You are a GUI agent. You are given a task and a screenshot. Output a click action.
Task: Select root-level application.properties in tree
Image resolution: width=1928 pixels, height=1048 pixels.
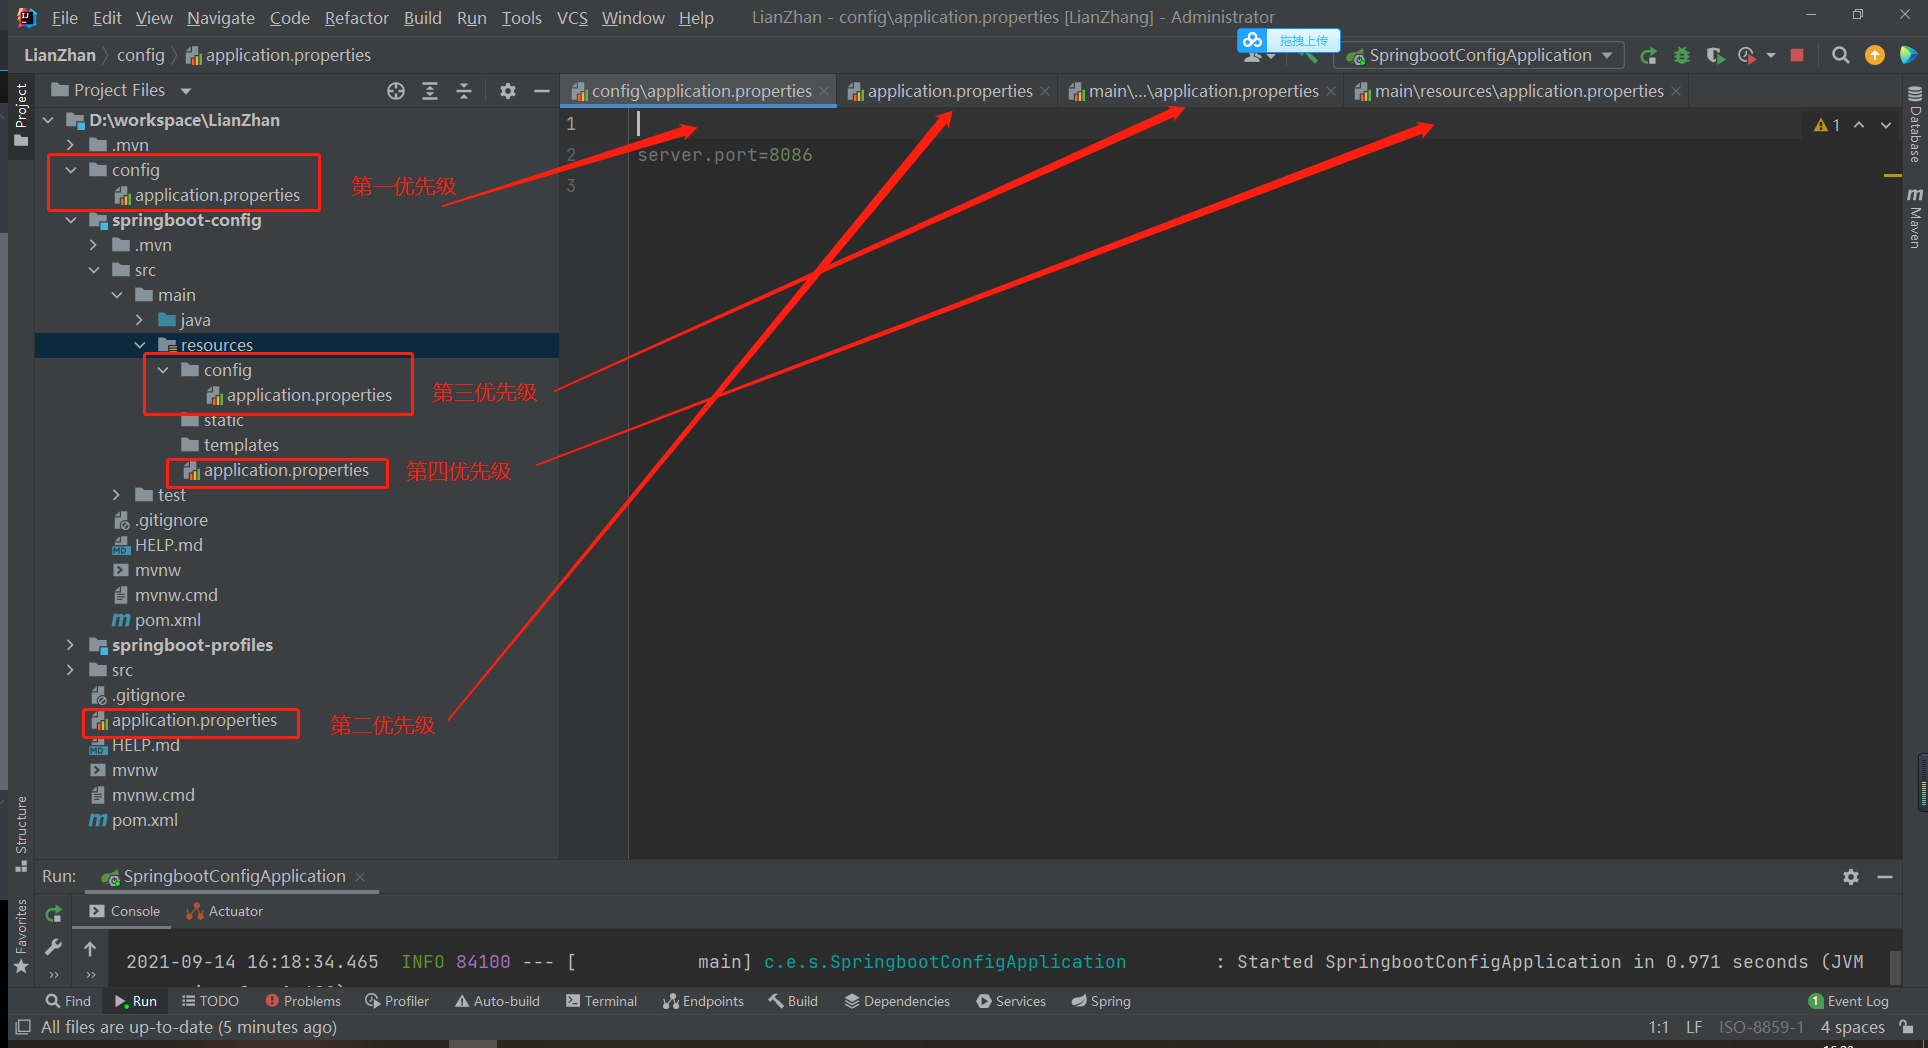184,720
